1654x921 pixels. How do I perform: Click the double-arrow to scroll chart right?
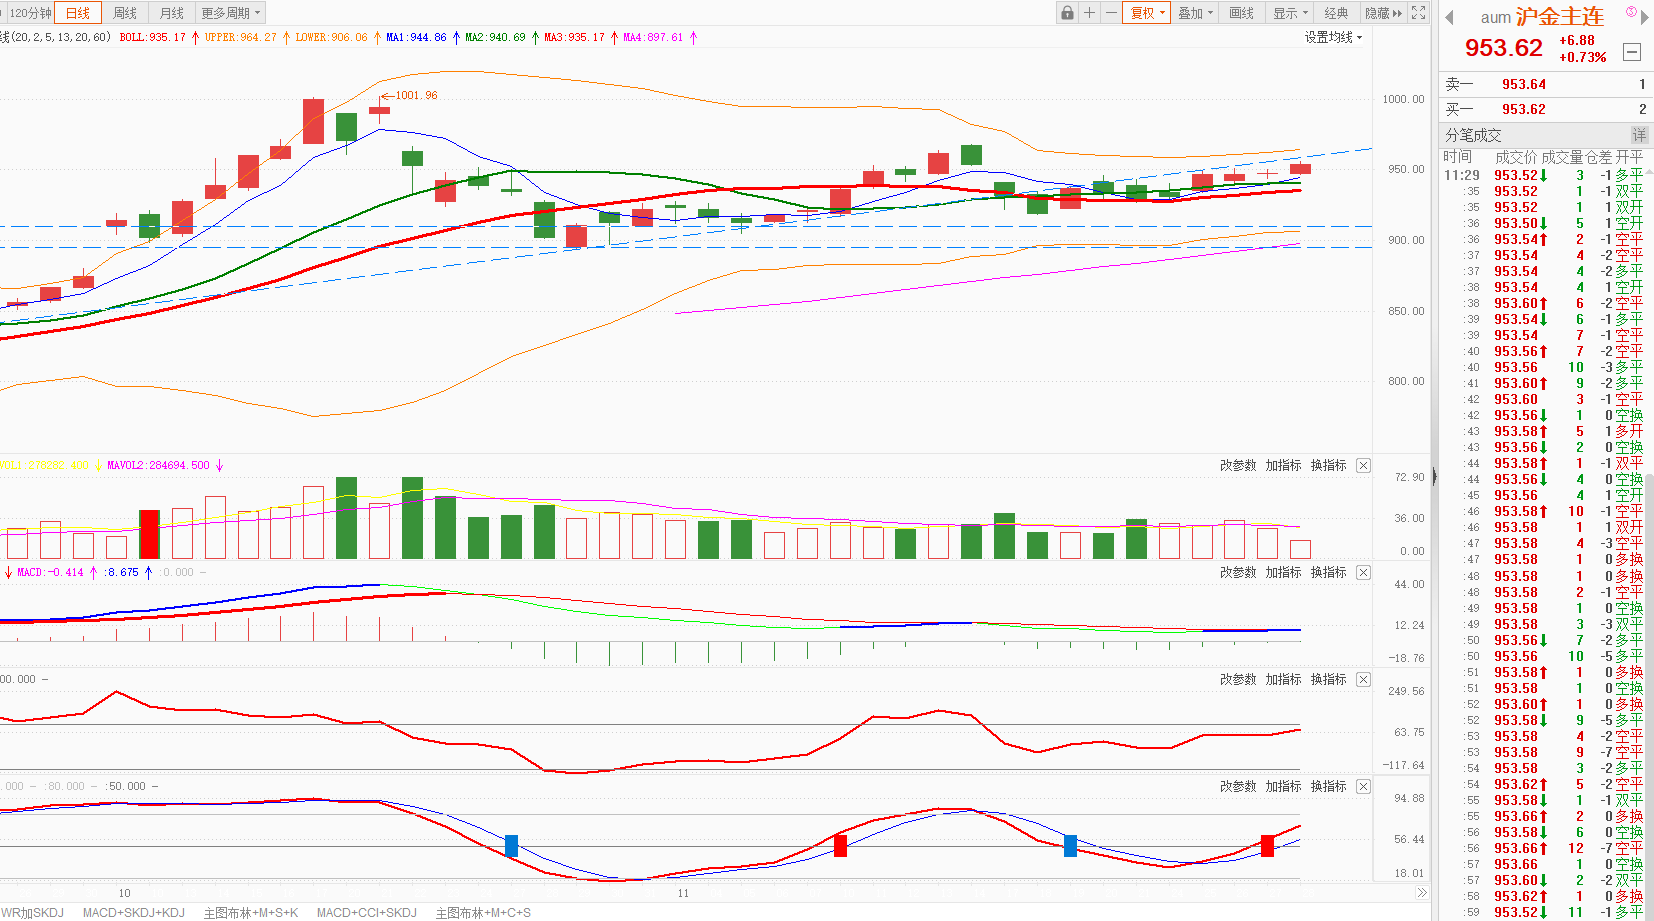tap(1421, 892)
